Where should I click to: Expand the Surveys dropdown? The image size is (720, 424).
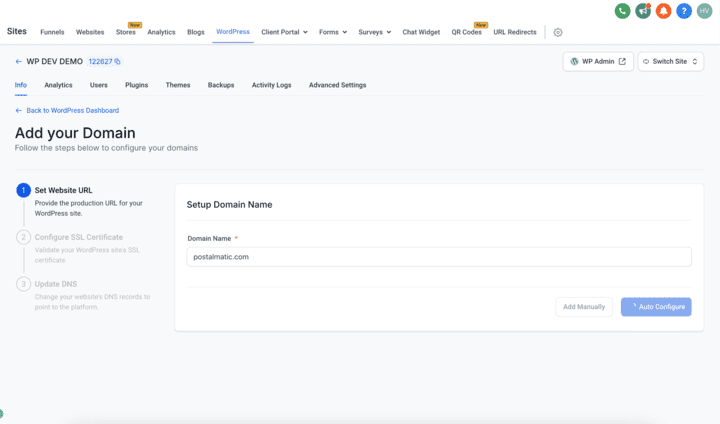point(375,32)
